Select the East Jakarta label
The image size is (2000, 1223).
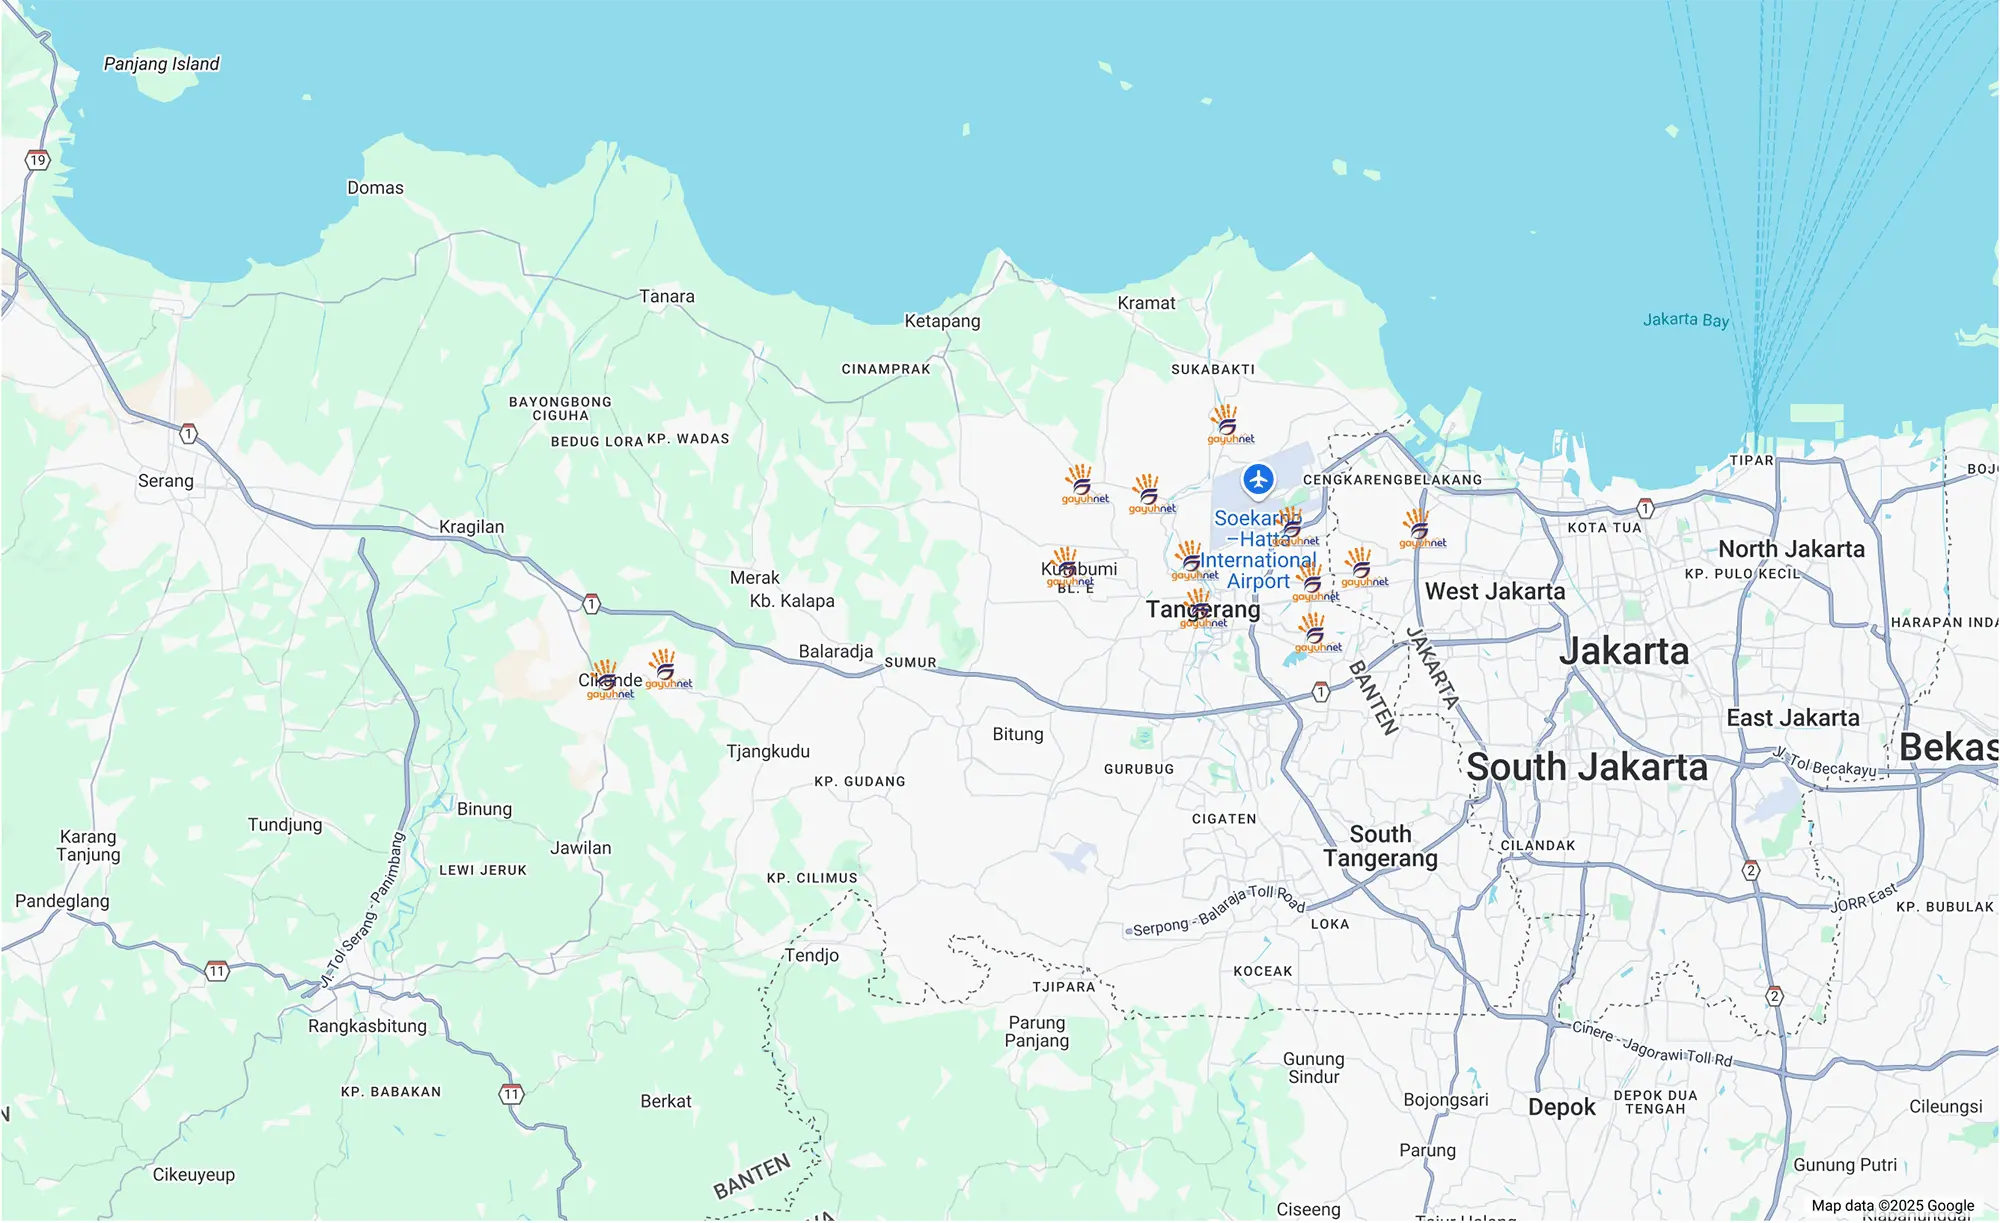coord(1793,718)
